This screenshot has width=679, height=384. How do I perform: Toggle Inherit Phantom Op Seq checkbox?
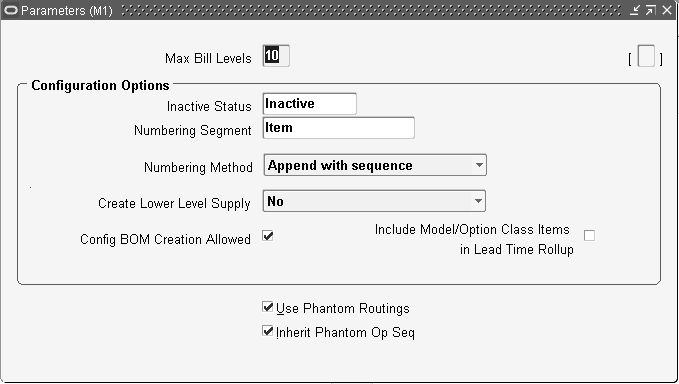click(x=268, y=331)
